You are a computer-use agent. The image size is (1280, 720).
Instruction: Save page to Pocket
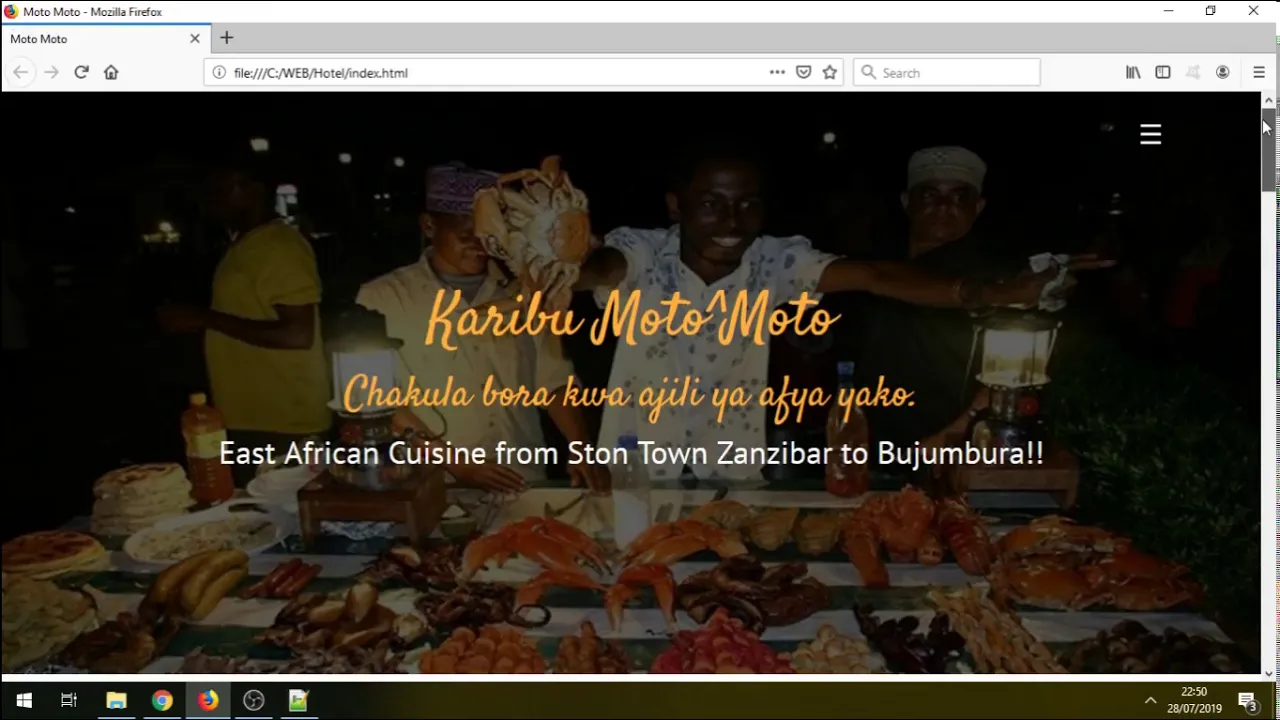803,72
